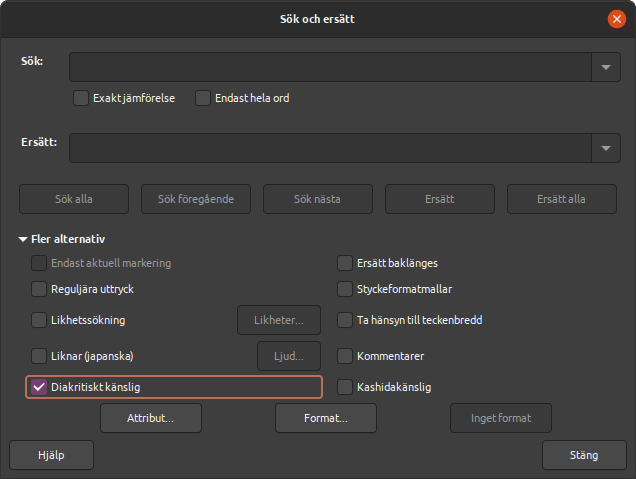Close the Sök och ersätt dialog

617,19
